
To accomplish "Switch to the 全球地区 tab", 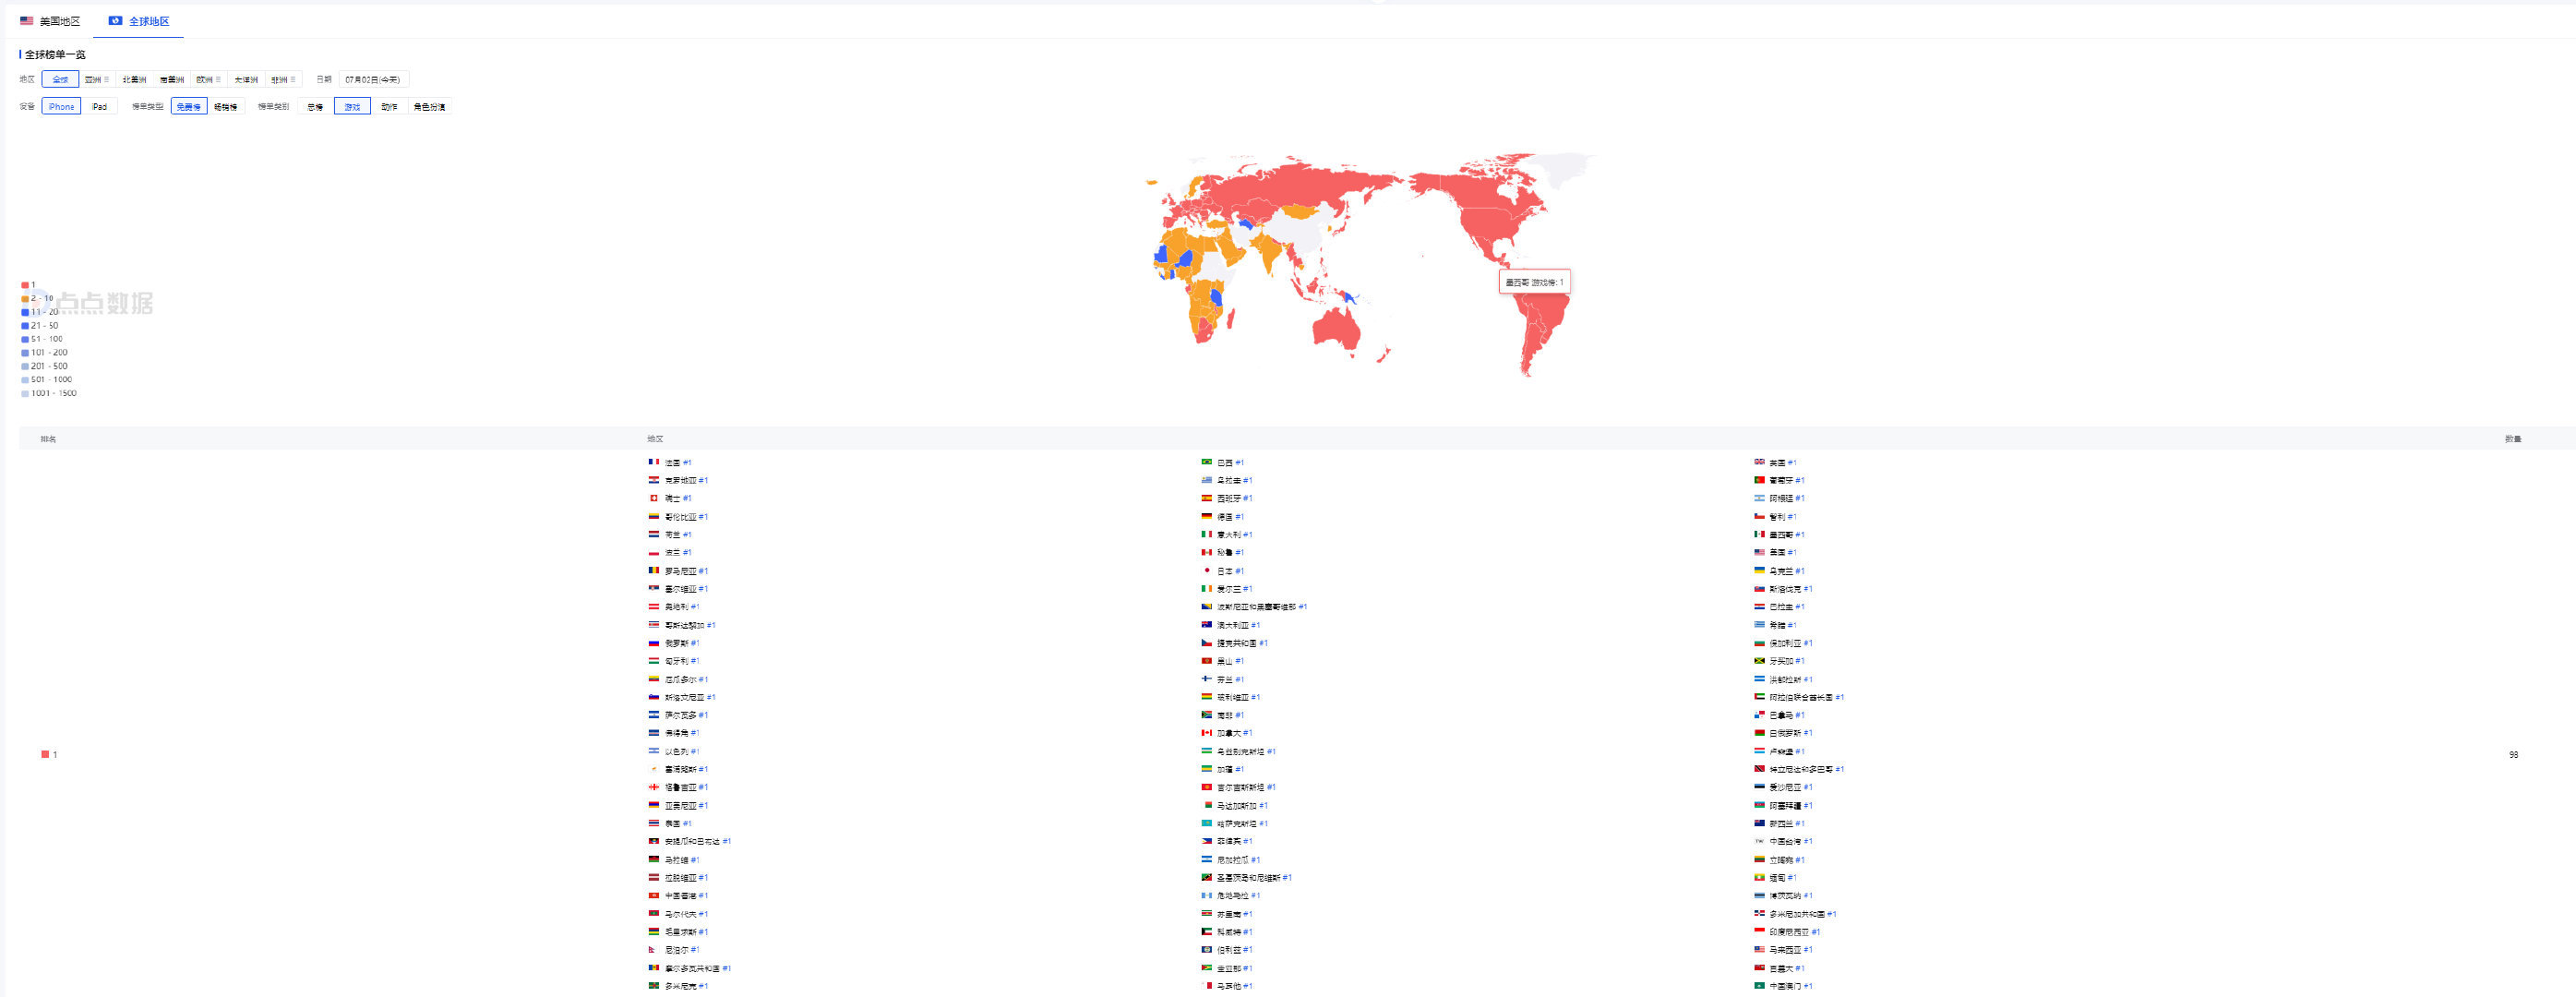I will pos(139,21).
